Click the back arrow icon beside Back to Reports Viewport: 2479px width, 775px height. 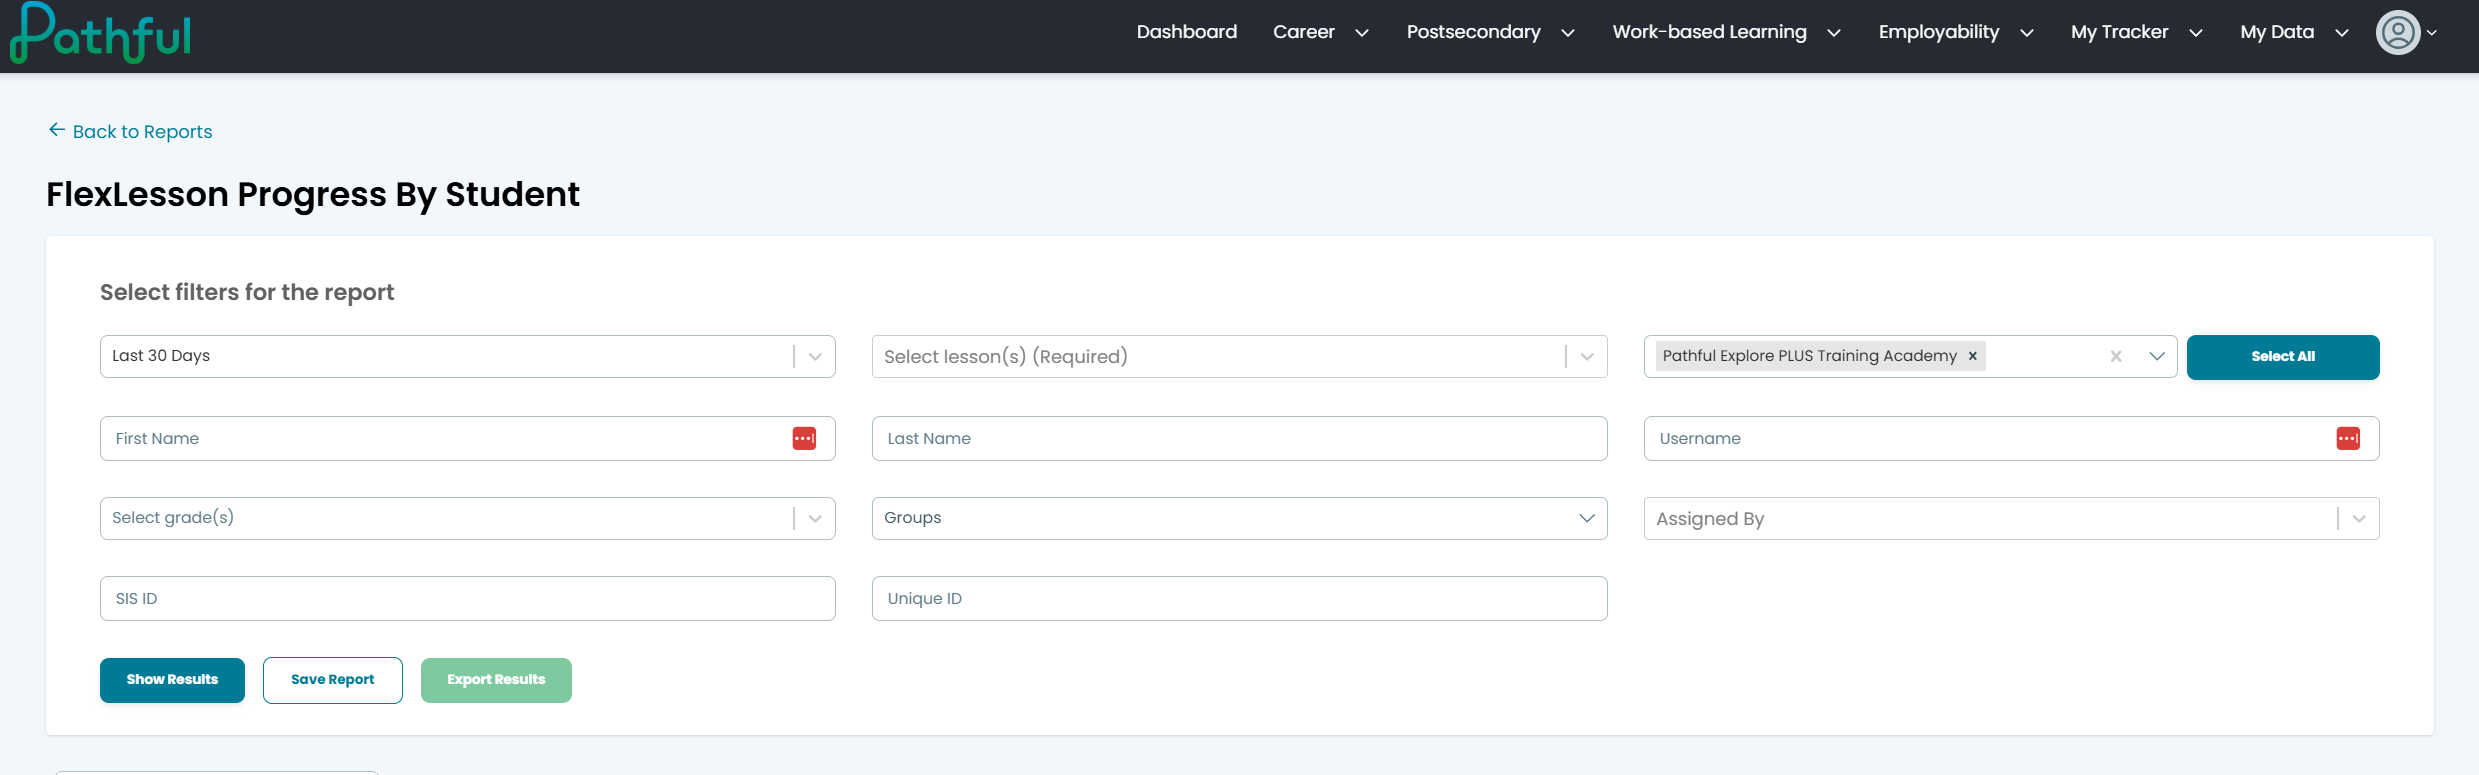pos(57,130)
